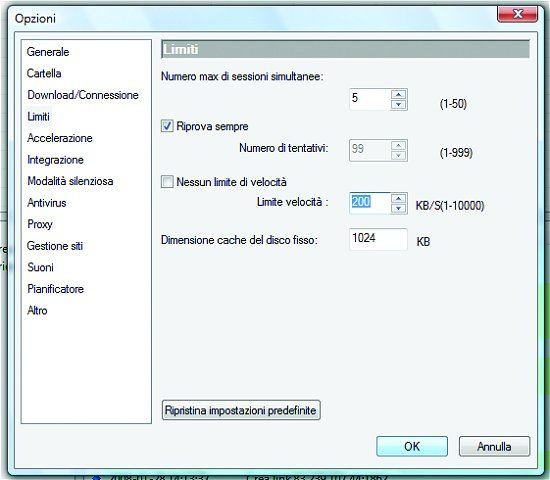550x480 pixels.
Task: Select Cartella in the options list
Action: coord(44,73)
